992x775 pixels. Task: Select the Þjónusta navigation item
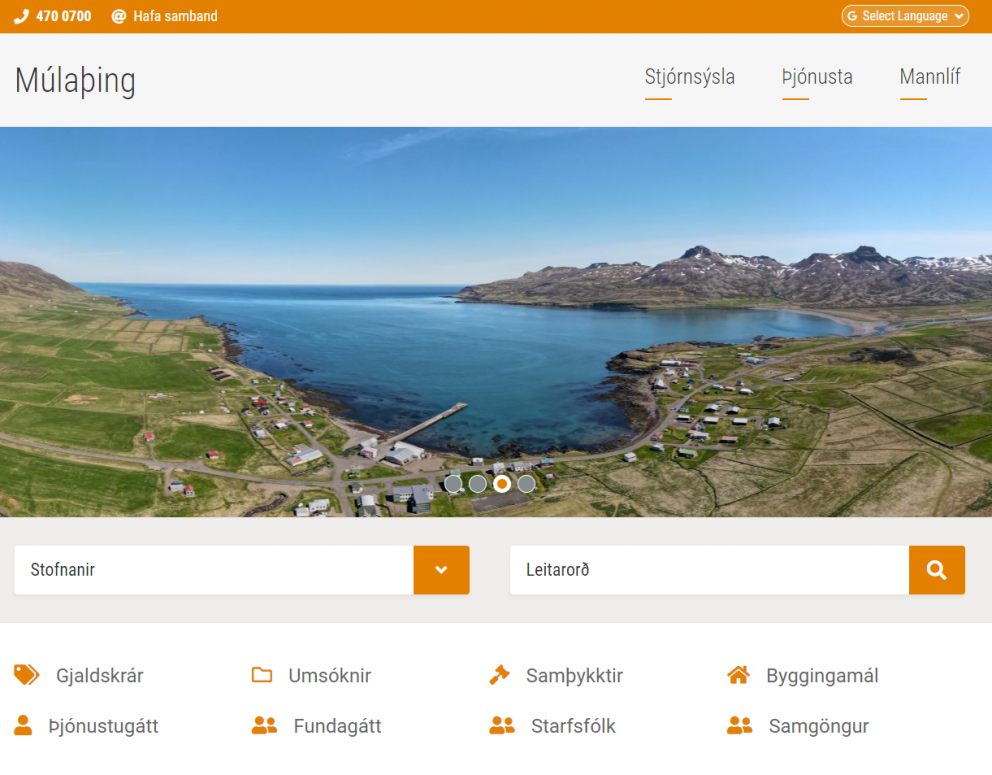point(817,77)
